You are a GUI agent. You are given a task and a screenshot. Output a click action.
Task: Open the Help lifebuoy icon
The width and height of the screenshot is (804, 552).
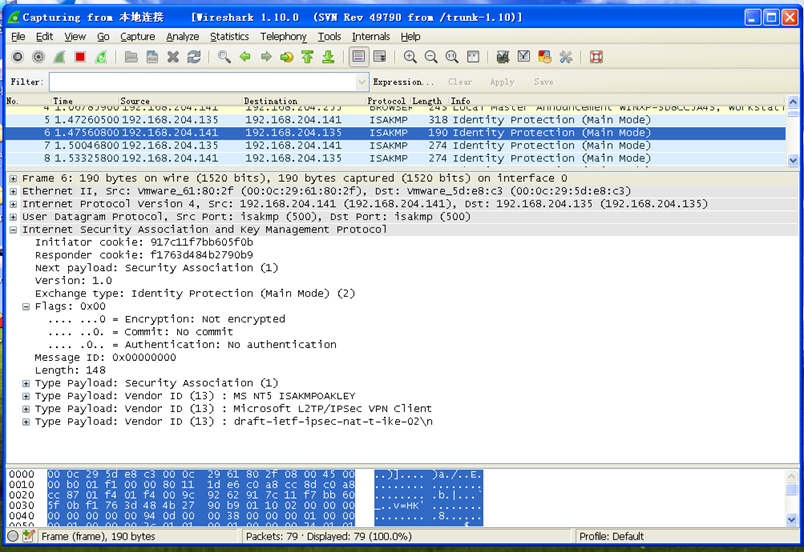click(x=596, y=57)
